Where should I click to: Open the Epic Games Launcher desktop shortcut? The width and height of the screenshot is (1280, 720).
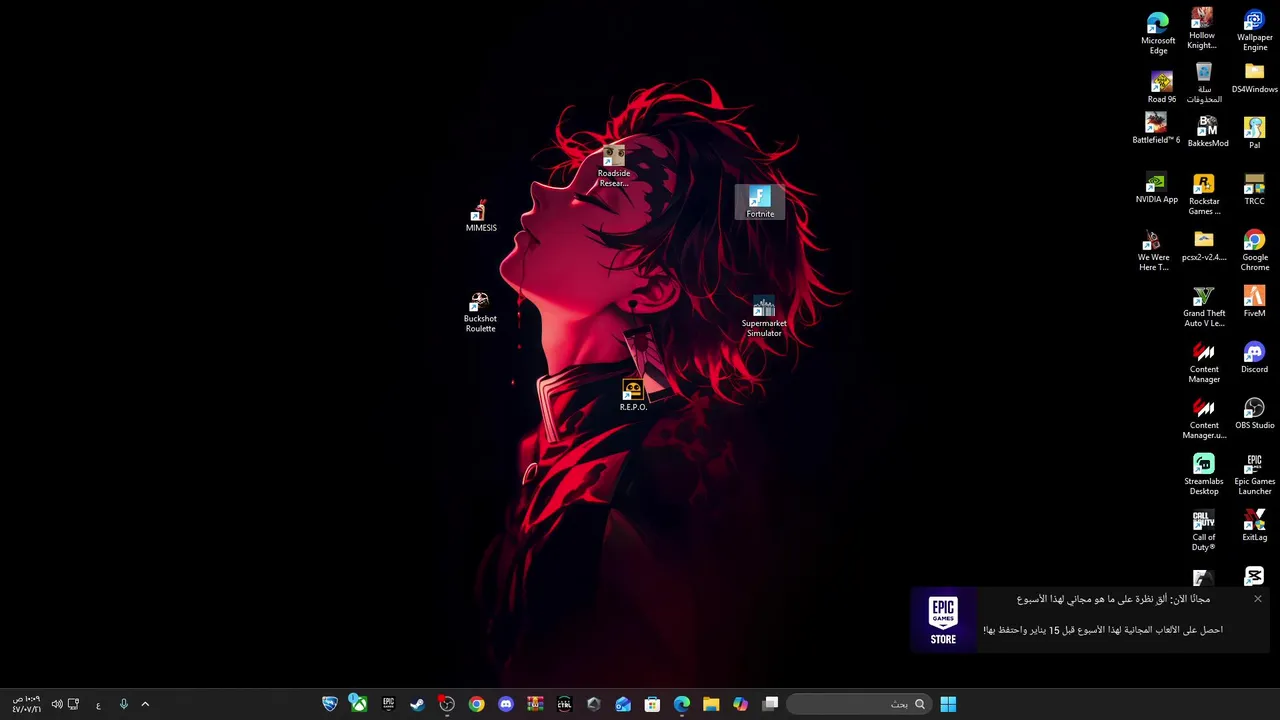point(1254,475)
